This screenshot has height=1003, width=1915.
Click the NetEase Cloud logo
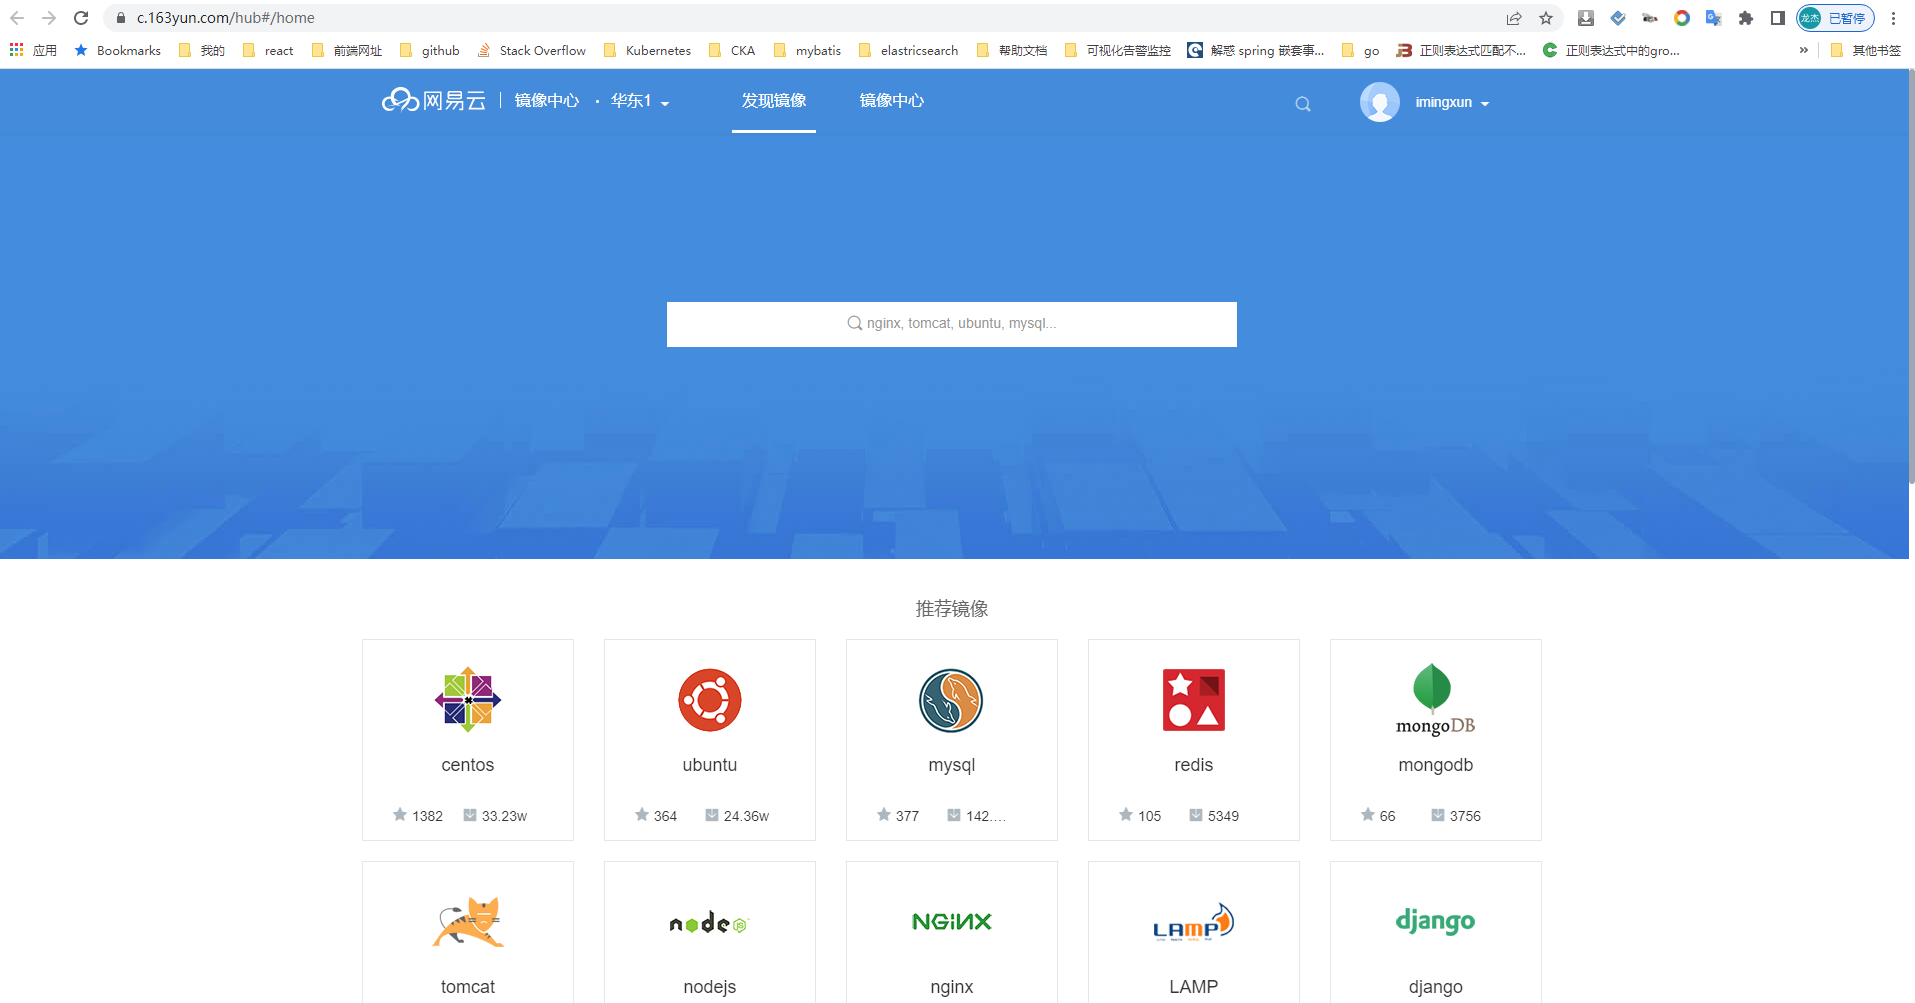point(434,101)
